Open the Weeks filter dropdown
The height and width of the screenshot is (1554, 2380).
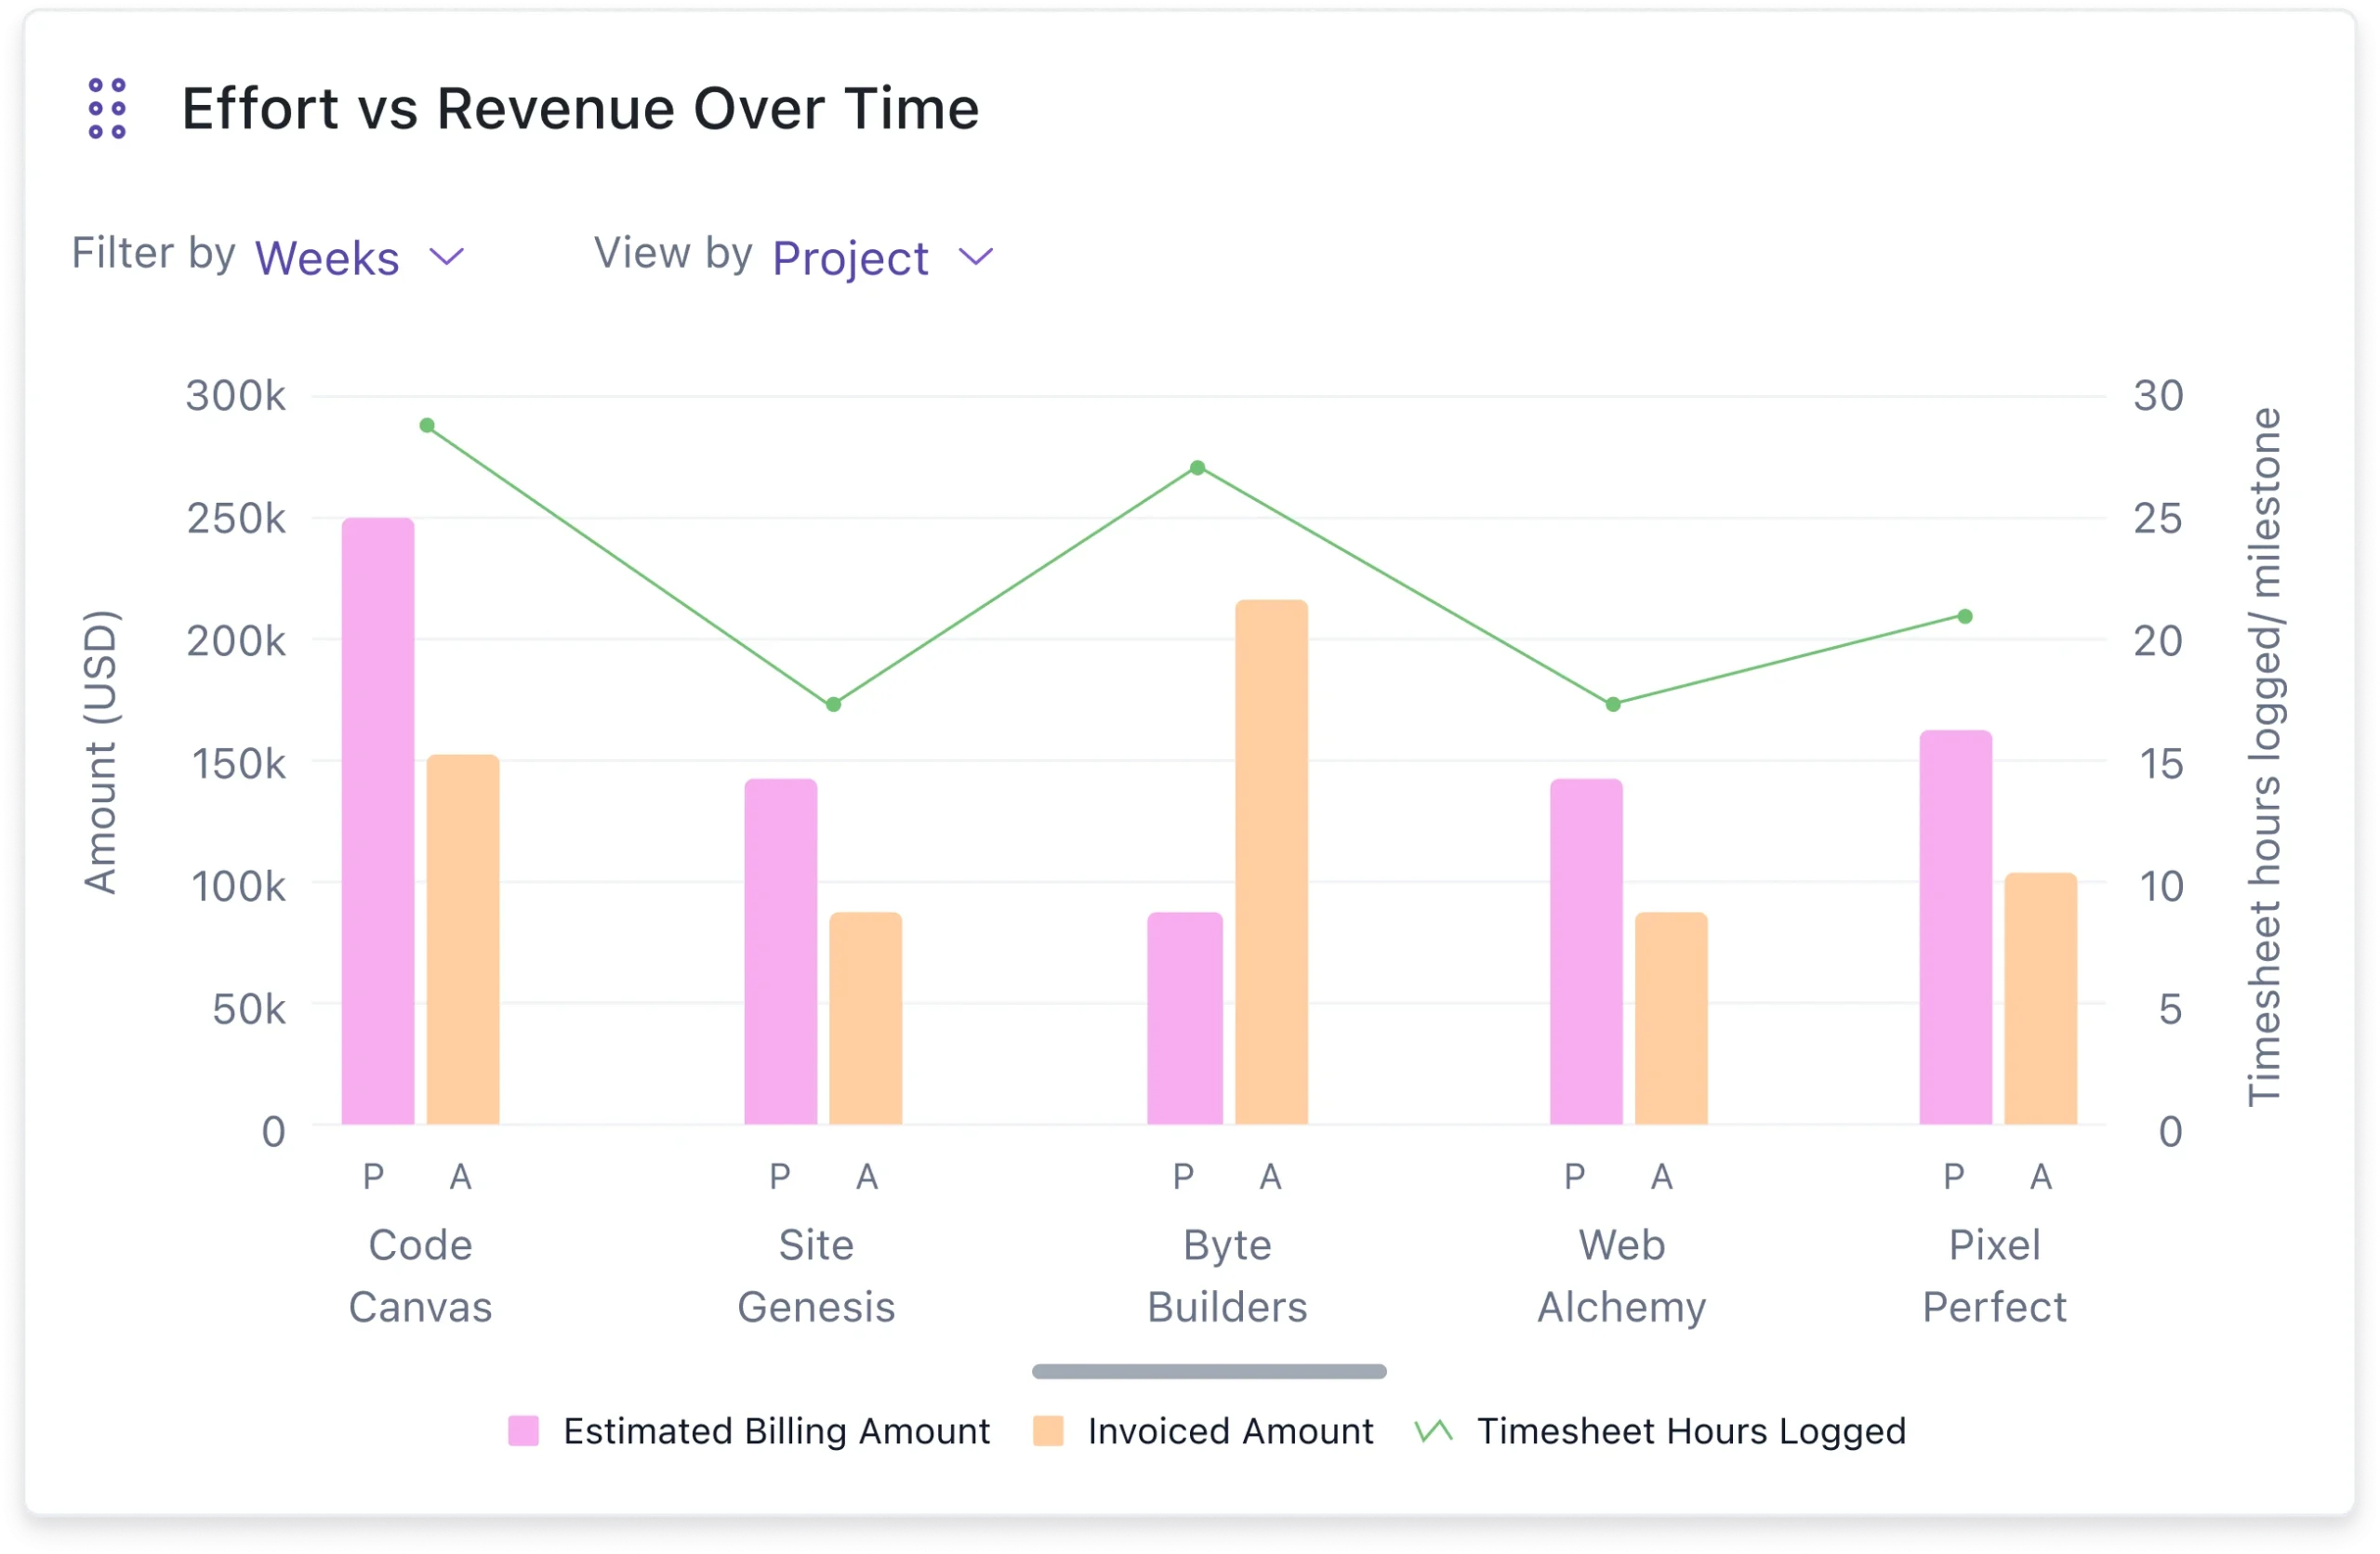[328, 258]
